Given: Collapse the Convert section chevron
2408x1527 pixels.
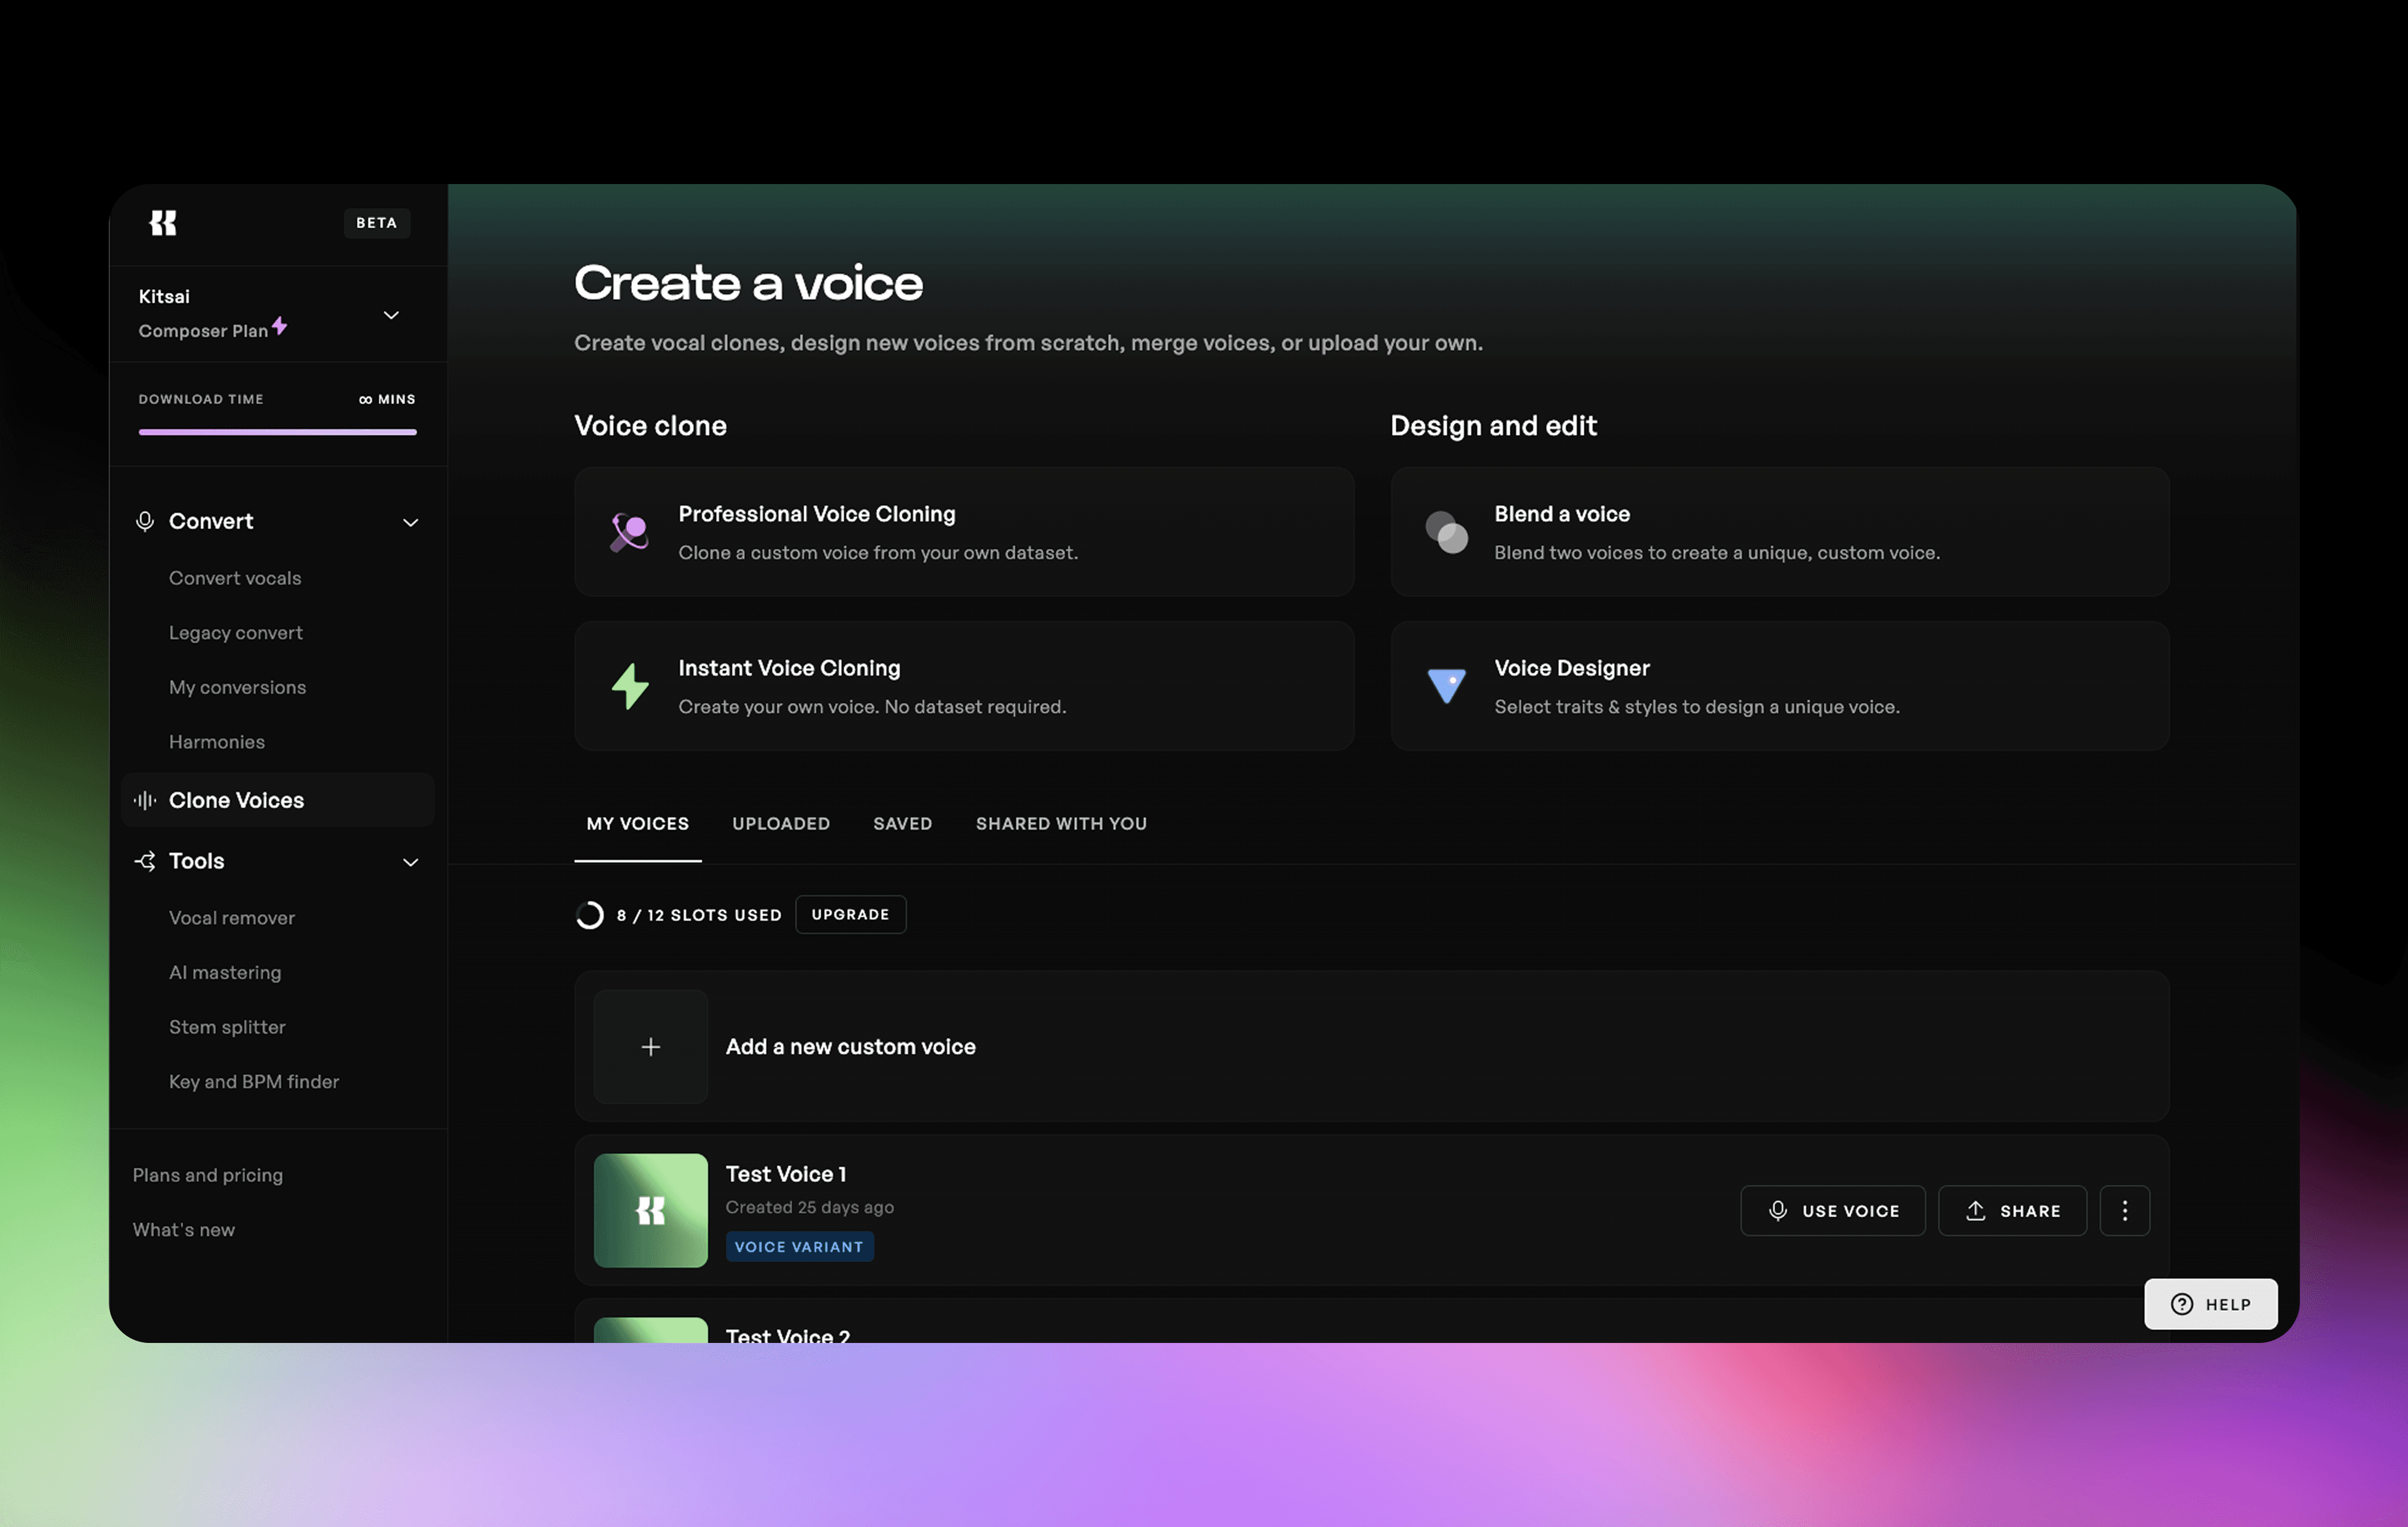Looking at the screenshot, I should [410, 522].
